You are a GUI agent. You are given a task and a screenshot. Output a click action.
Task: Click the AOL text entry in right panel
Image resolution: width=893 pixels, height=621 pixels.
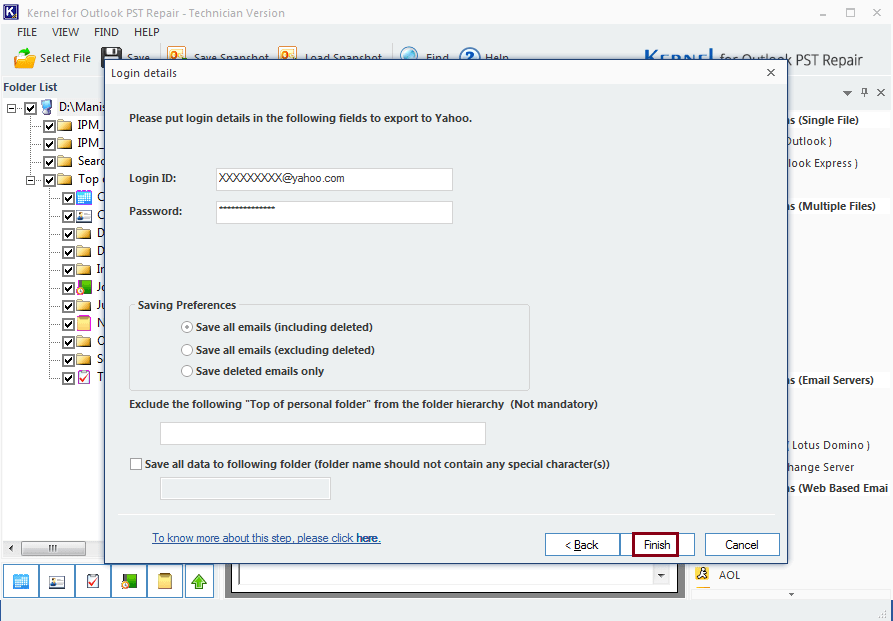[729, 575]
